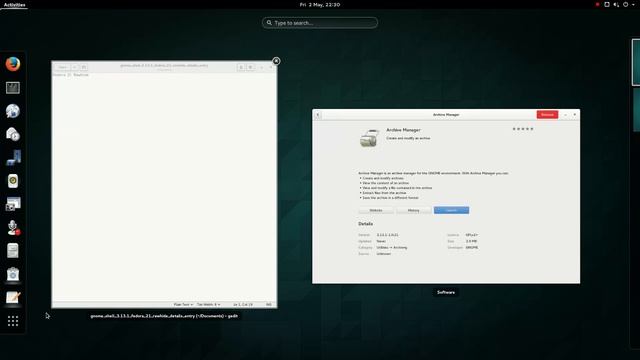Show all applications grid
This screenshot has height=360, width=640.
13,321
